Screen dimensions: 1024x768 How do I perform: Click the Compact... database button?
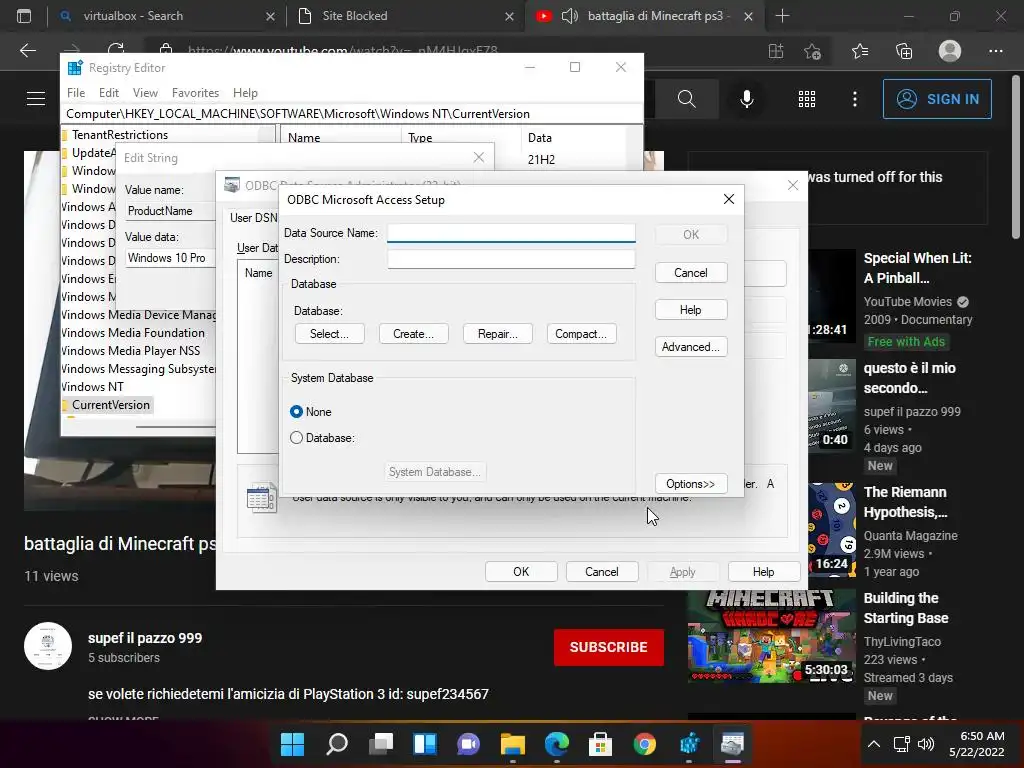pyautogui.click(x=581, y=334)
